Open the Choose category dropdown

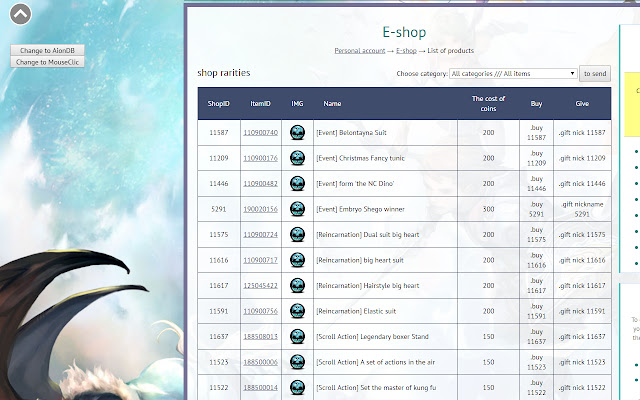513,73
